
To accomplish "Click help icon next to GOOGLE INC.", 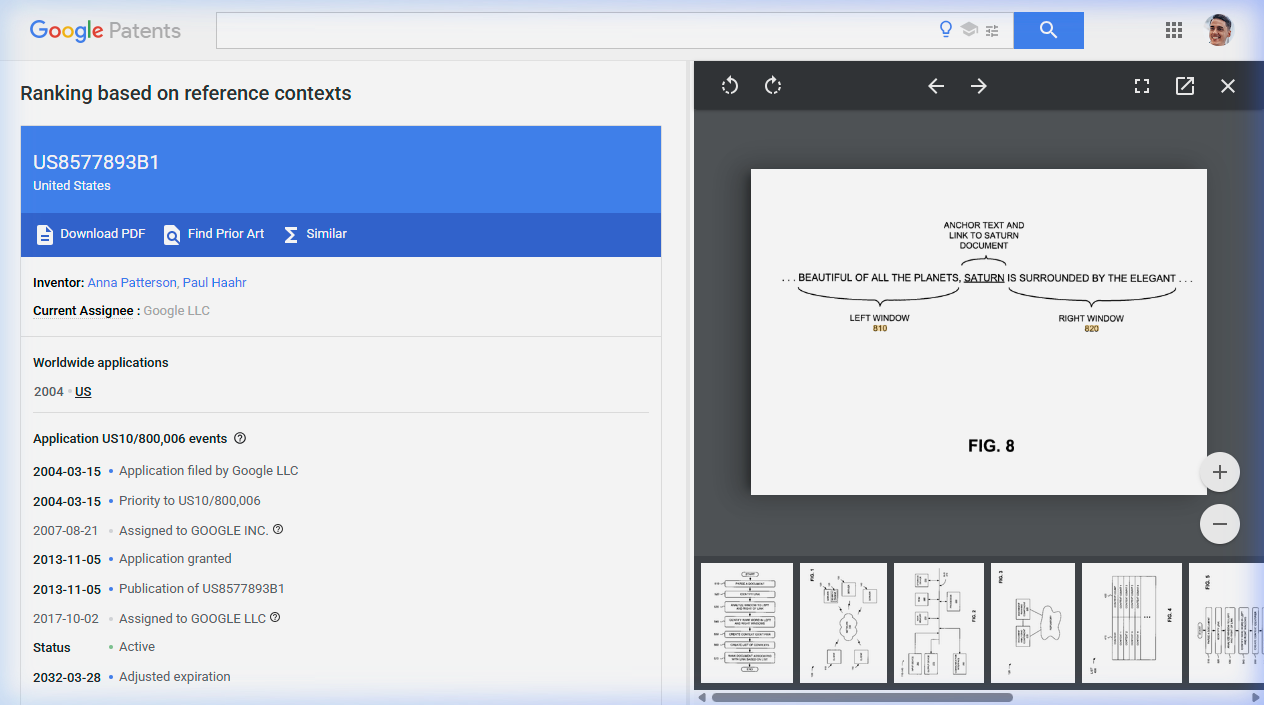I will [278, 529].
